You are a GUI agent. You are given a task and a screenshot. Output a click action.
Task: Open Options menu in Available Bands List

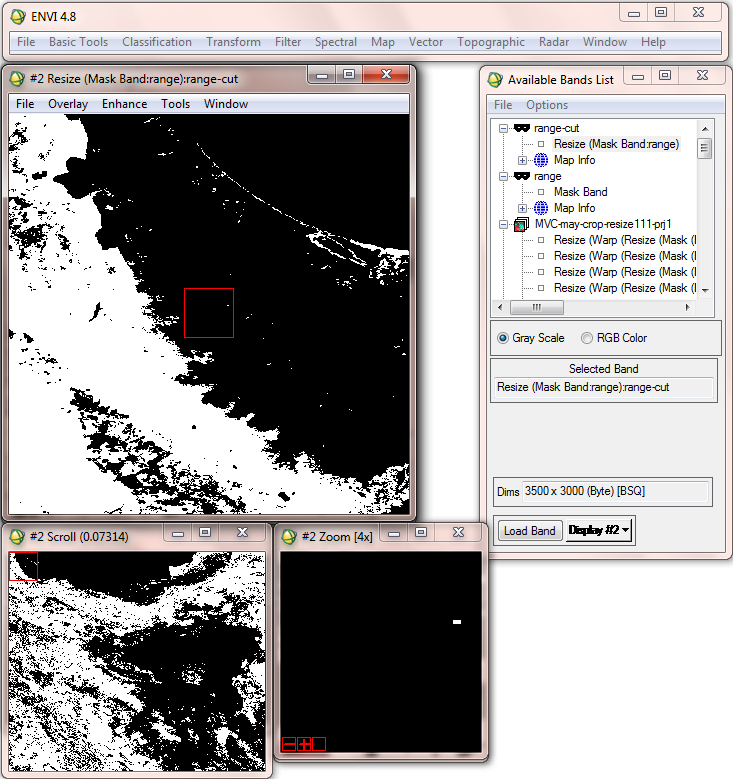[547, 105]
